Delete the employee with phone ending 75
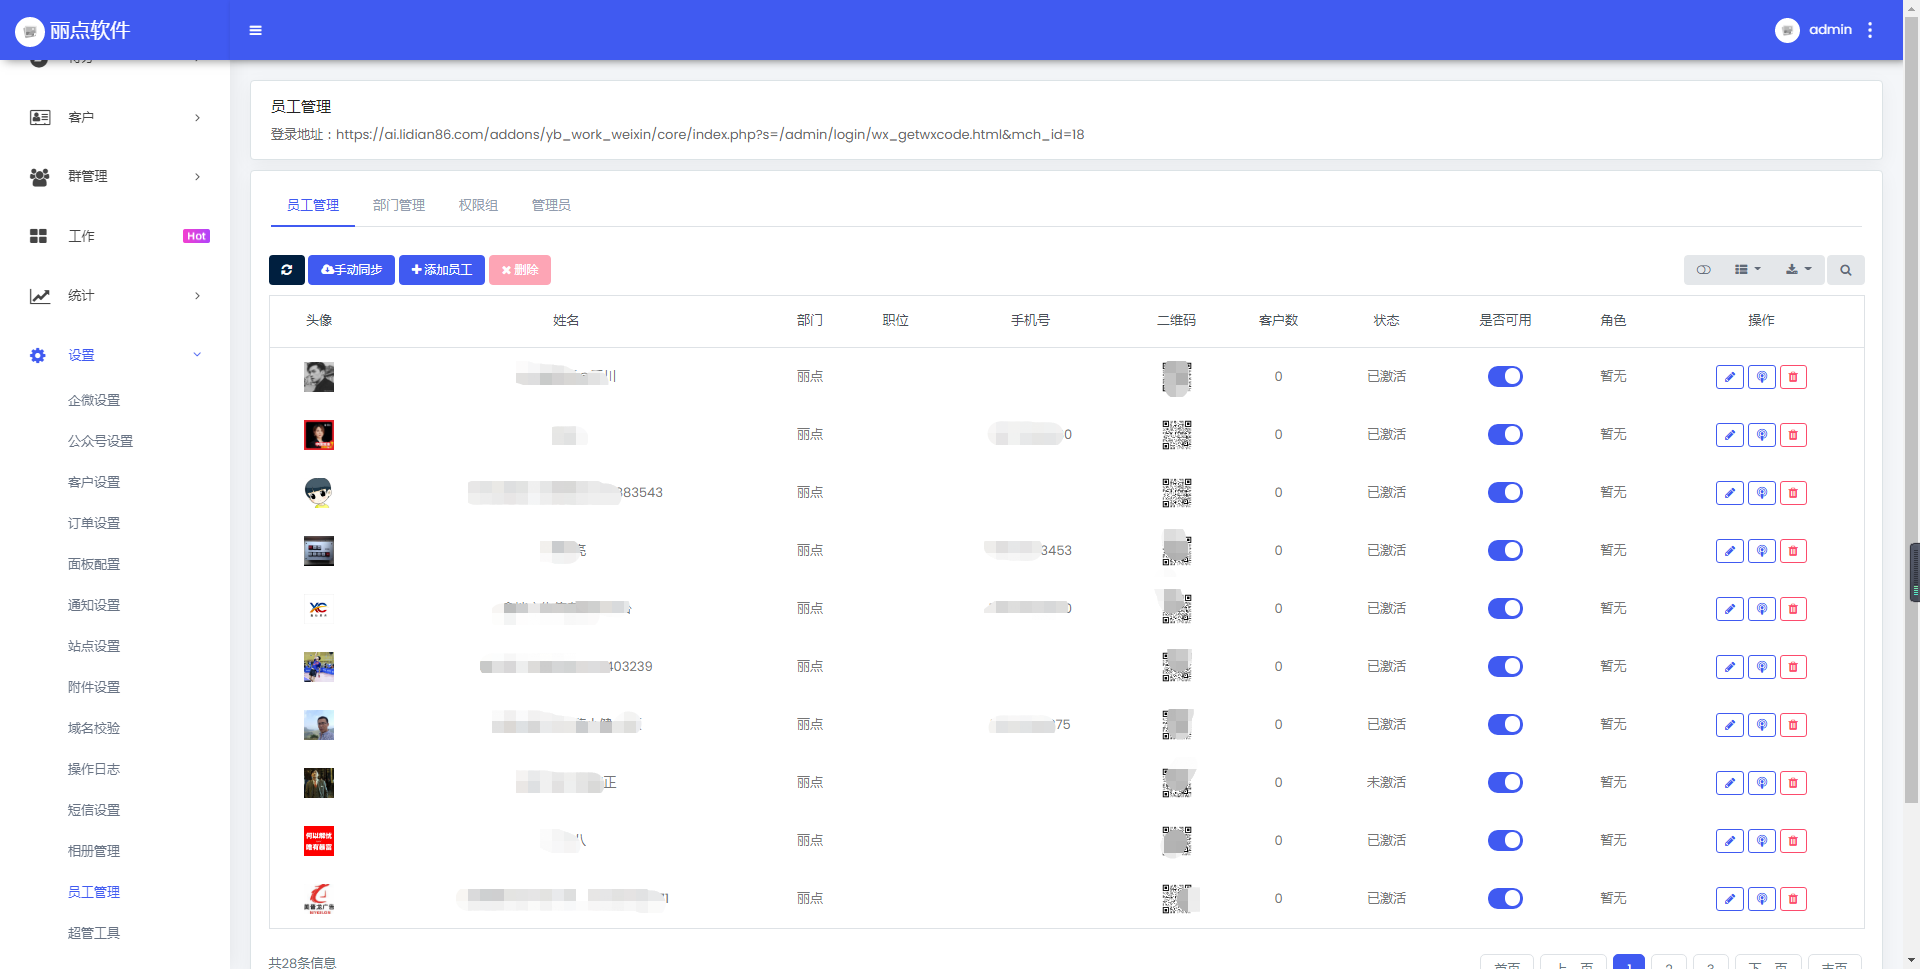The width and height of the screenshot is (1920, 969). click(x=1794, y=725)
